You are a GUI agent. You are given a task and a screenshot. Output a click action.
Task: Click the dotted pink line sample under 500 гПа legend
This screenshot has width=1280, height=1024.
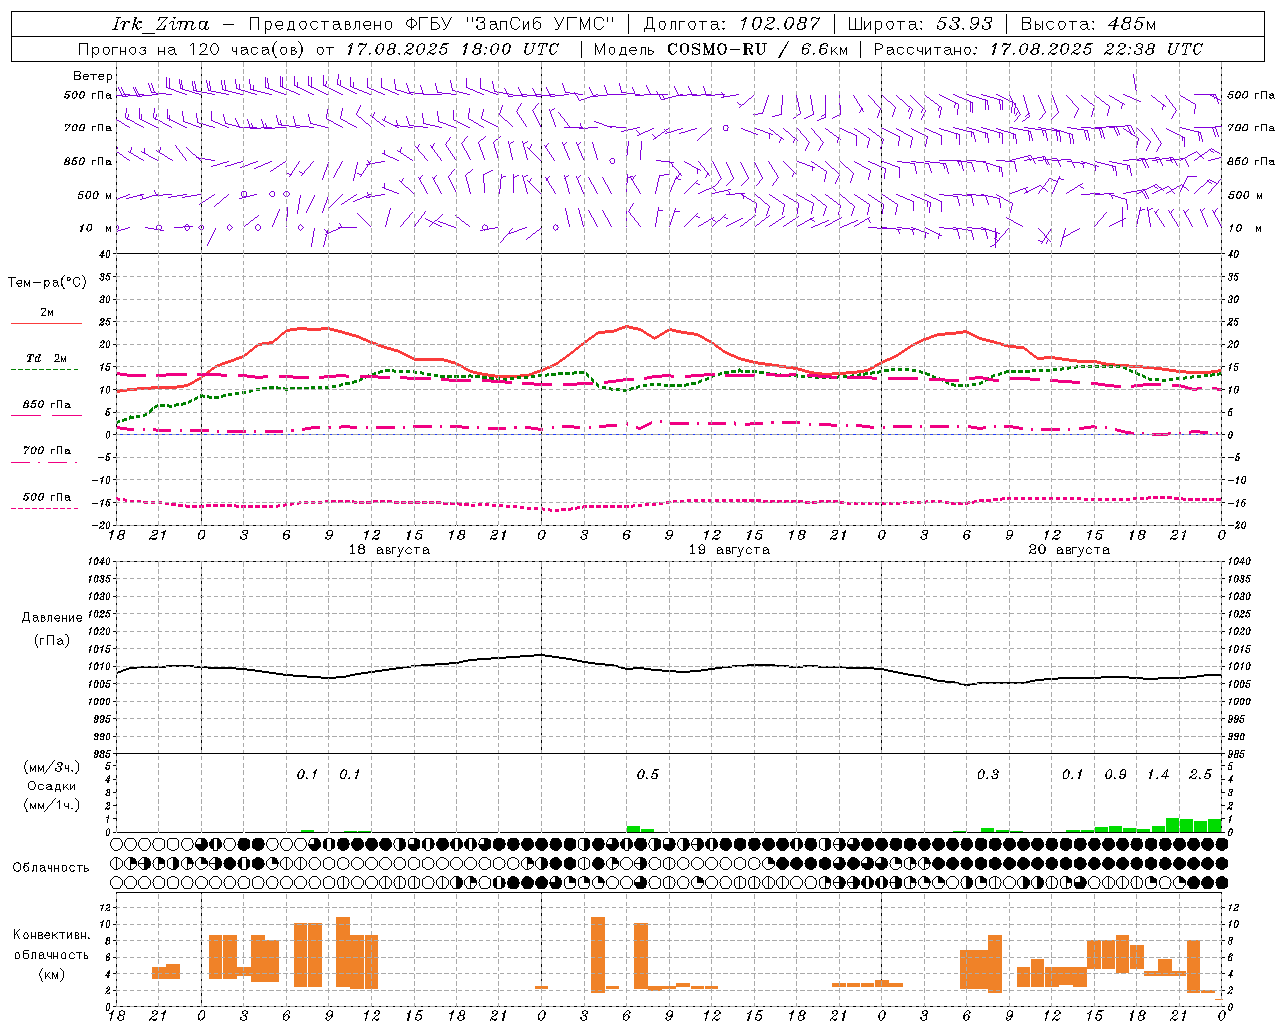point(44,508)
